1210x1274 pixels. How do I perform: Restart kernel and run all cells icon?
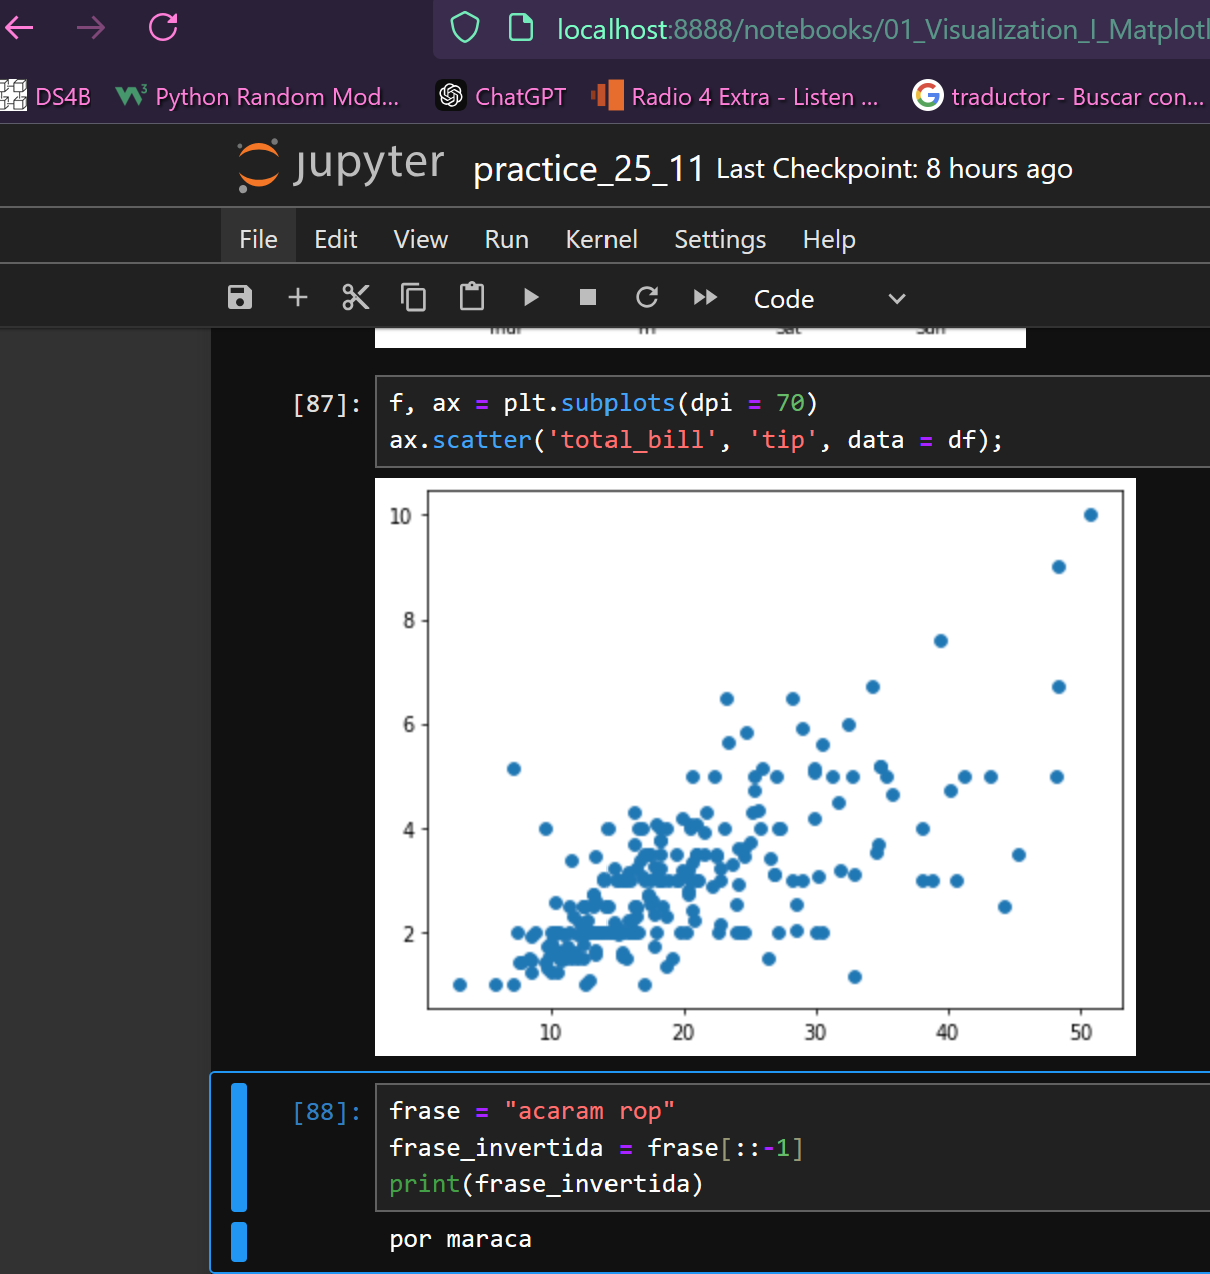click(x=705, y=297)
